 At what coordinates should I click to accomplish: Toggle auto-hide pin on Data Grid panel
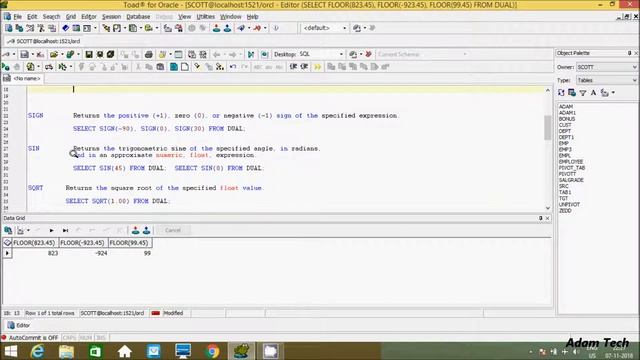click(x=540, y=218)
